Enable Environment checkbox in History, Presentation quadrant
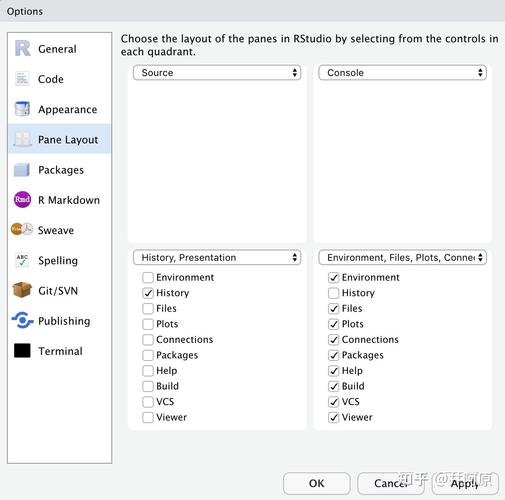Image resolution: width=505 pixels, height=500 pixels. point(148,277)
